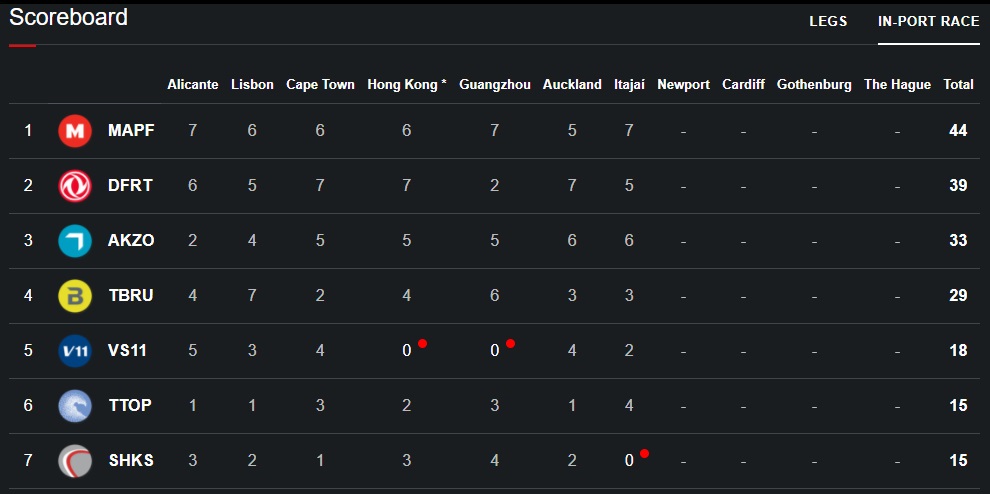Screen dimensions: 990x494
Task: Click the Scoreboard heading
Action: [69, 18]
